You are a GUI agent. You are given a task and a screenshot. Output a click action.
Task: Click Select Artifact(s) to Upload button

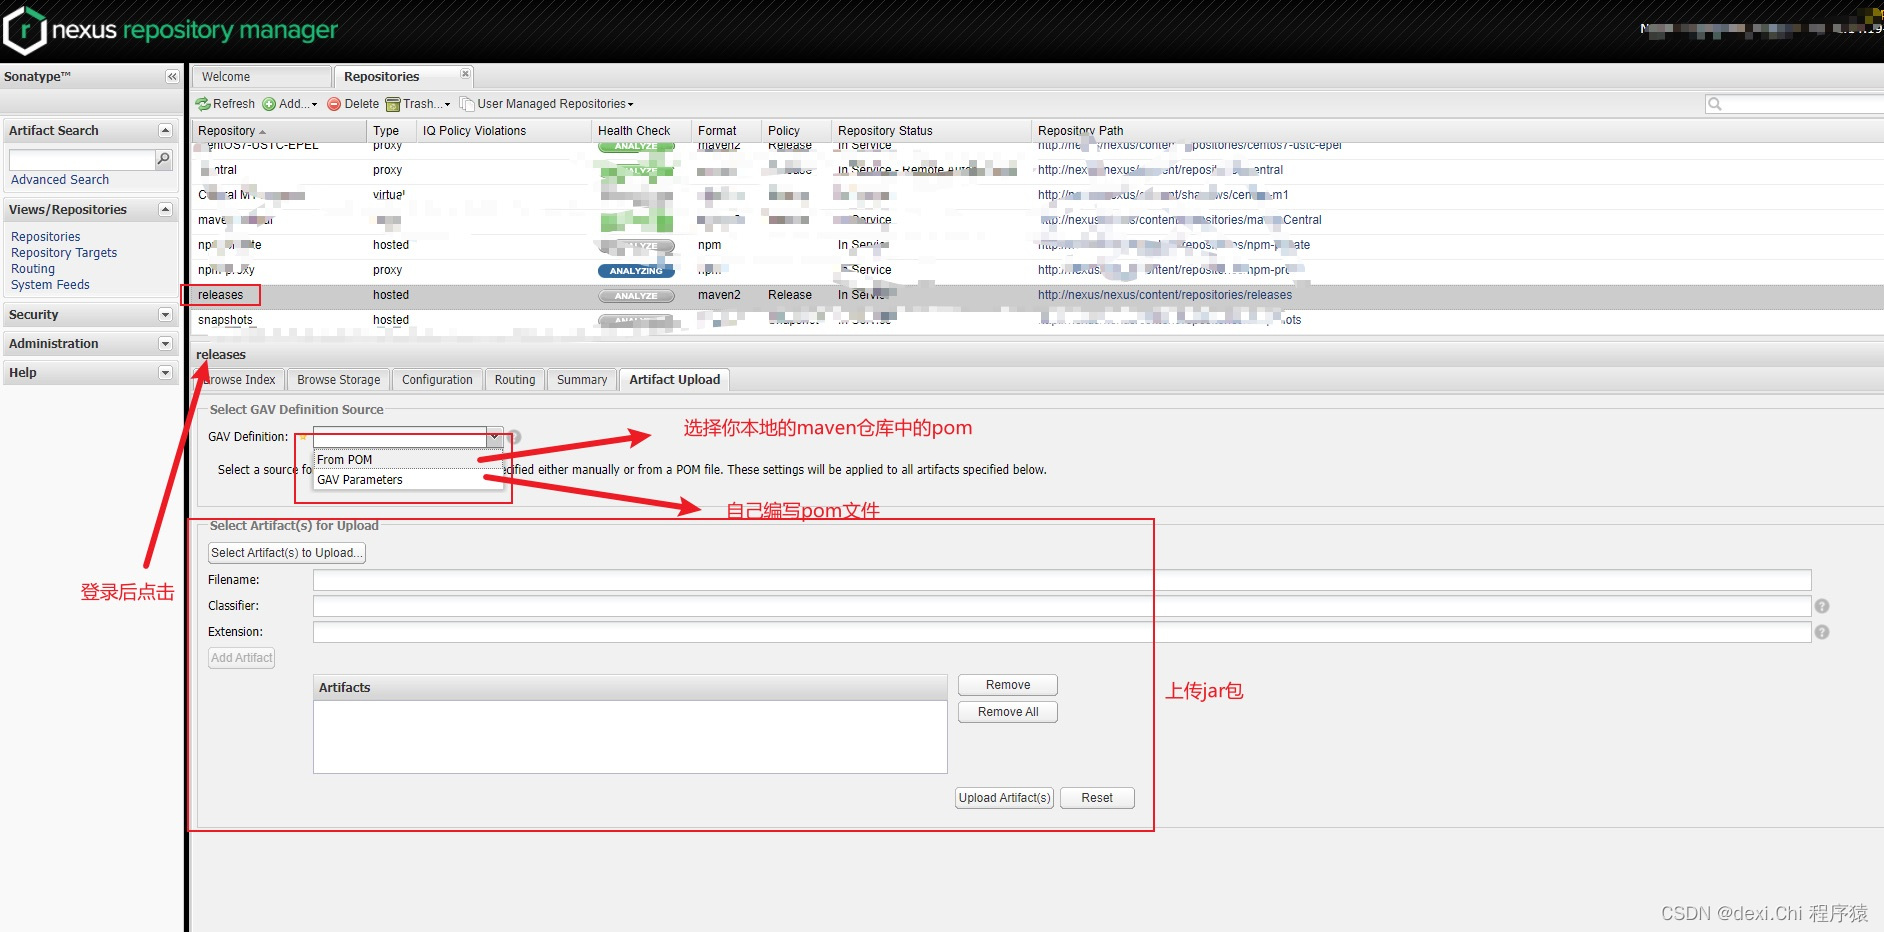point(287,553)
